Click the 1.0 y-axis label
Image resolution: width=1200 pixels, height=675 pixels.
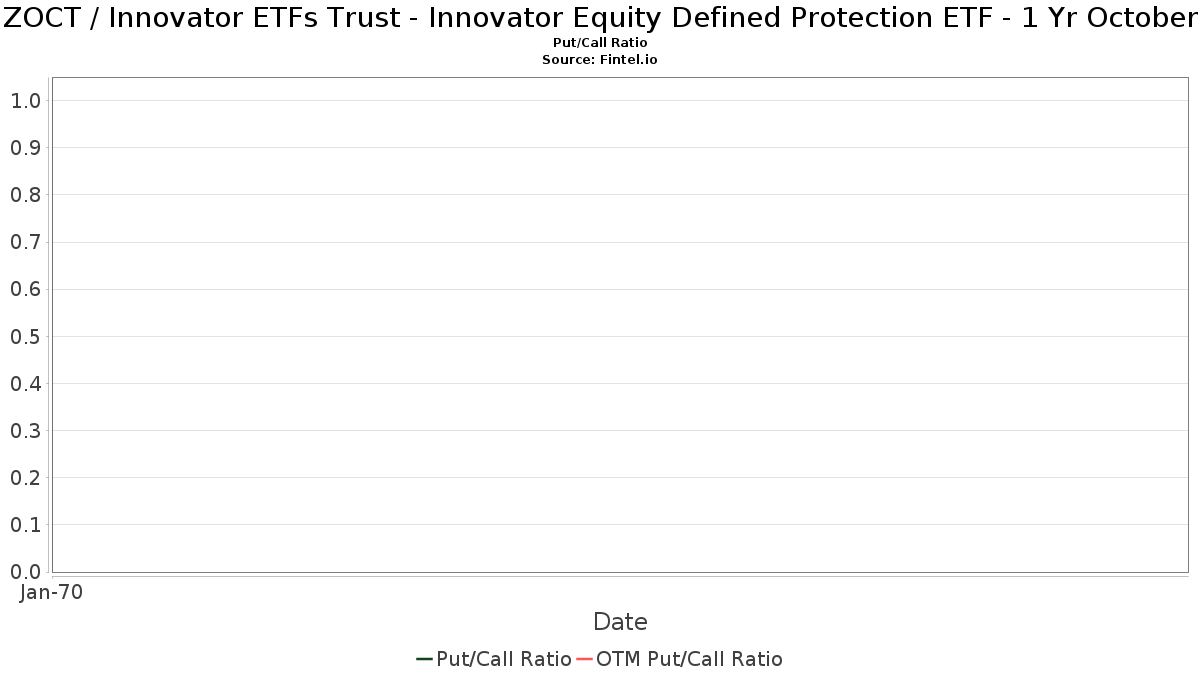26,100
